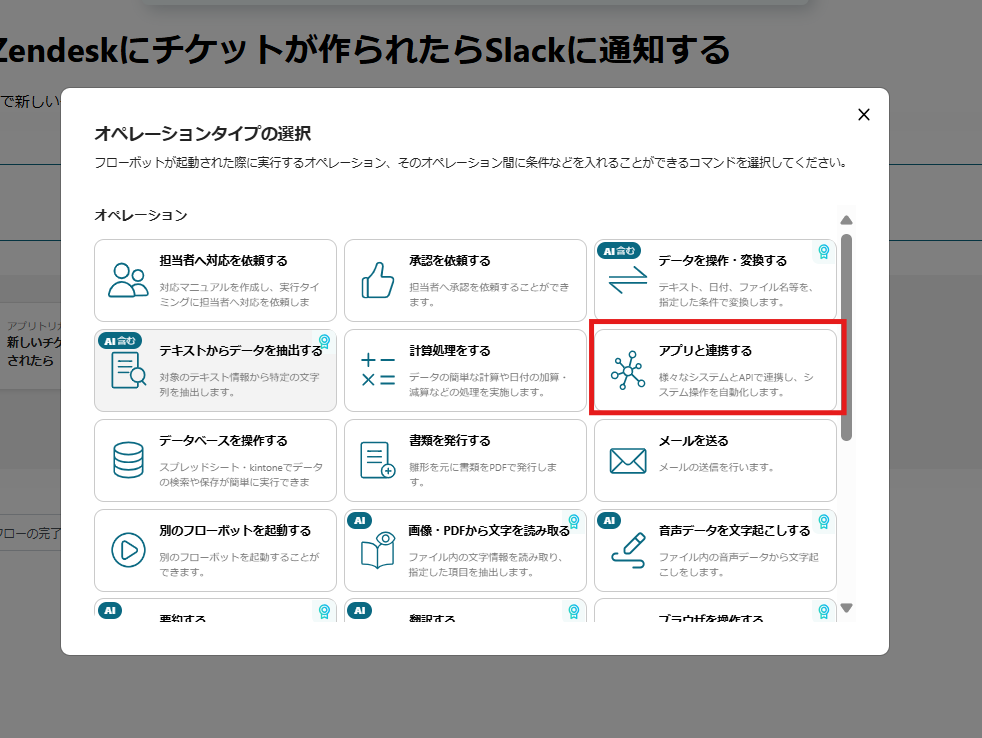The width and height of the screenshot is (982, 738).
Task: Select the アプリと連携する operation title
Action: click(705, 351)
